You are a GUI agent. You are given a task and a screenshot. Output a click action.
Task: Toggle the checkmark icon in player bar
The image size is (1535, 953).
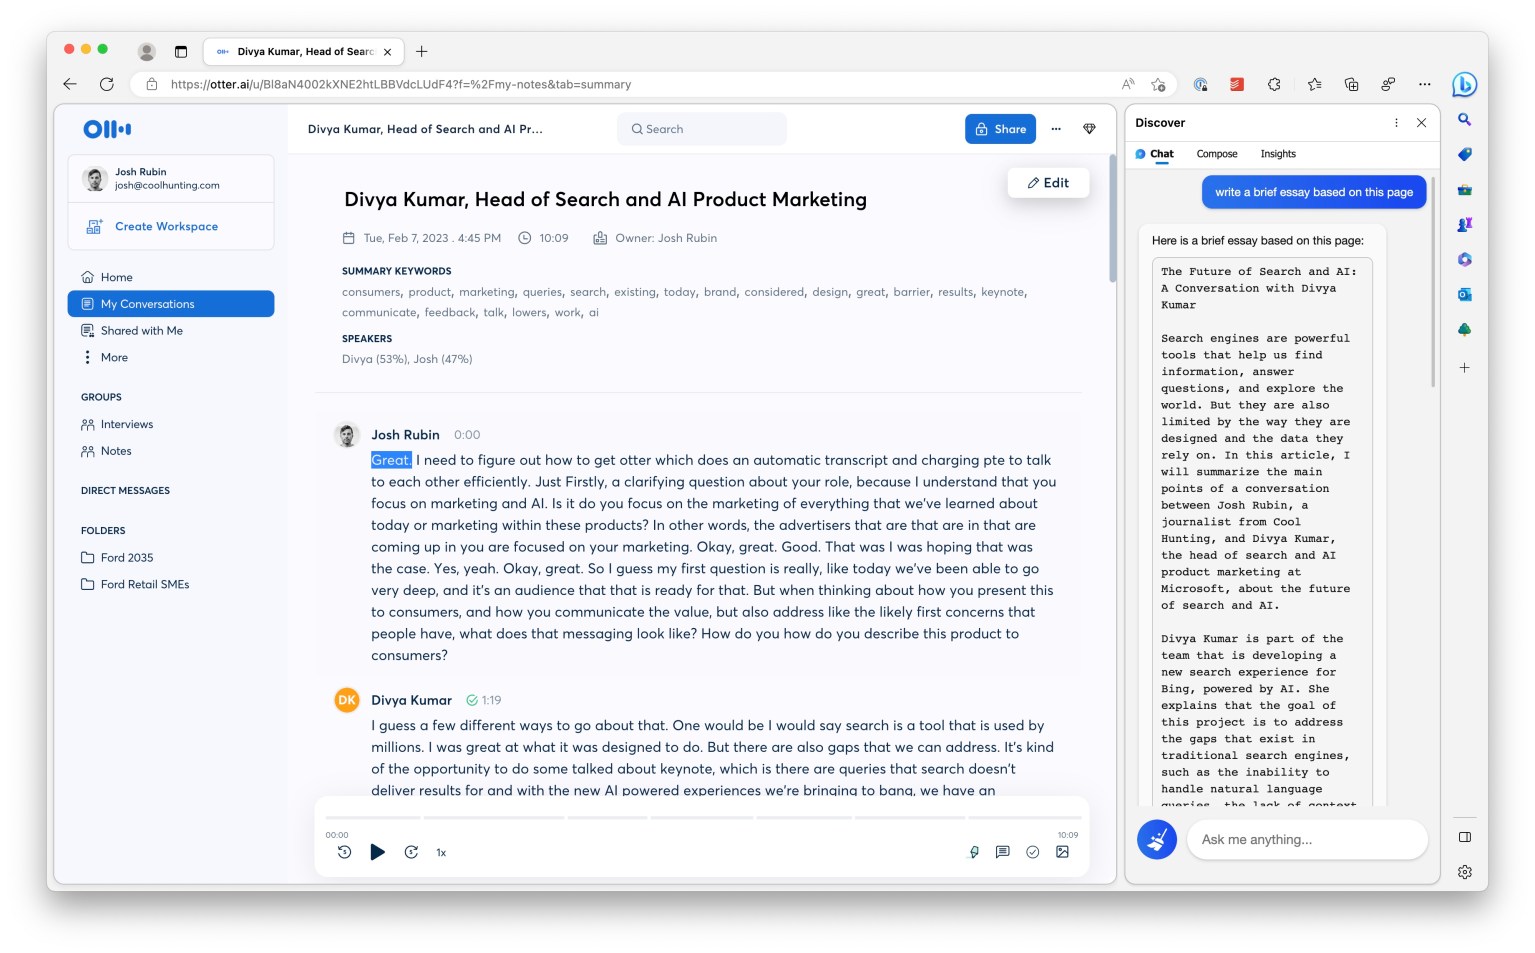pos(1032,852)
